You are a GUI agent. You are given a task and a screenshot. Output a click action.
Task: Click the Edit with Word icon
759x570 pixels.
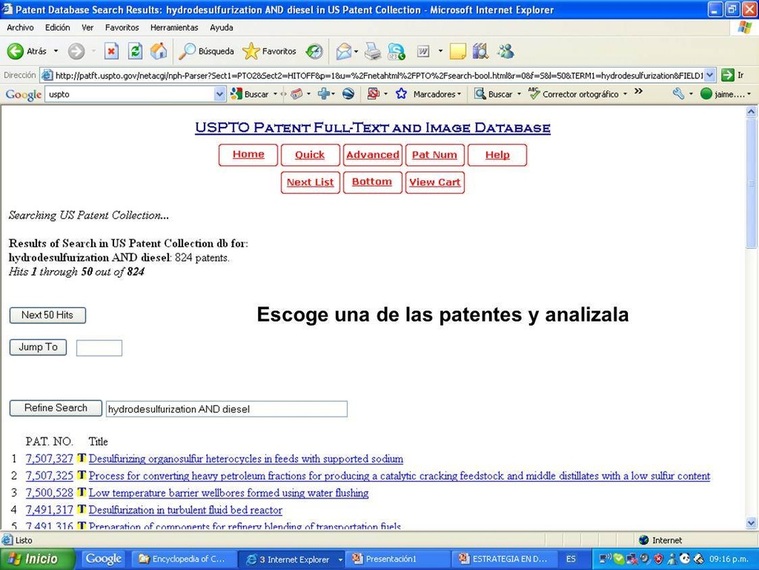[423, 51]
